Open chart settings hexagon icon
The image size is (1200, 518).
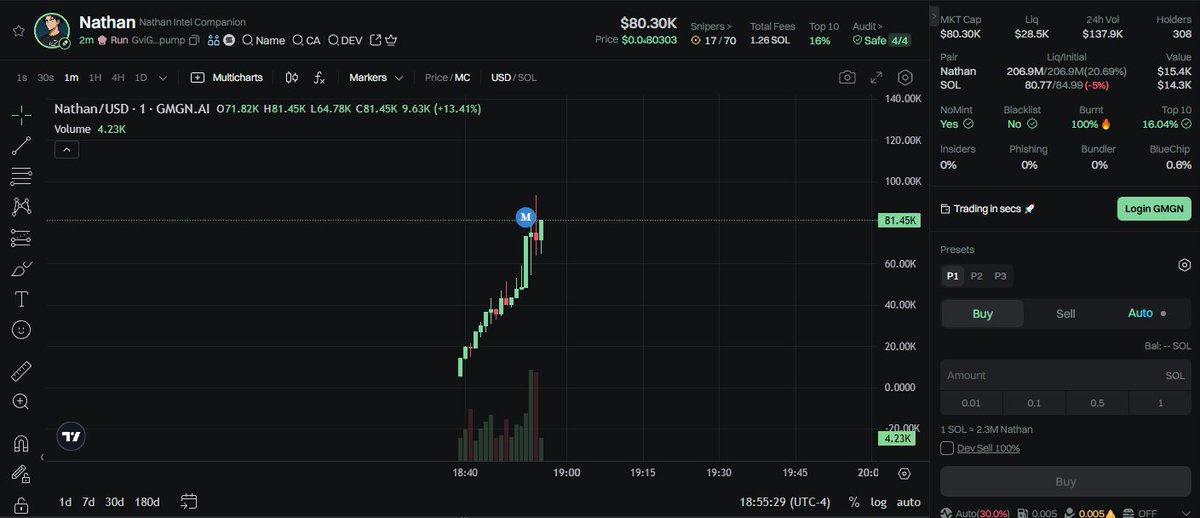click(905, 77)
